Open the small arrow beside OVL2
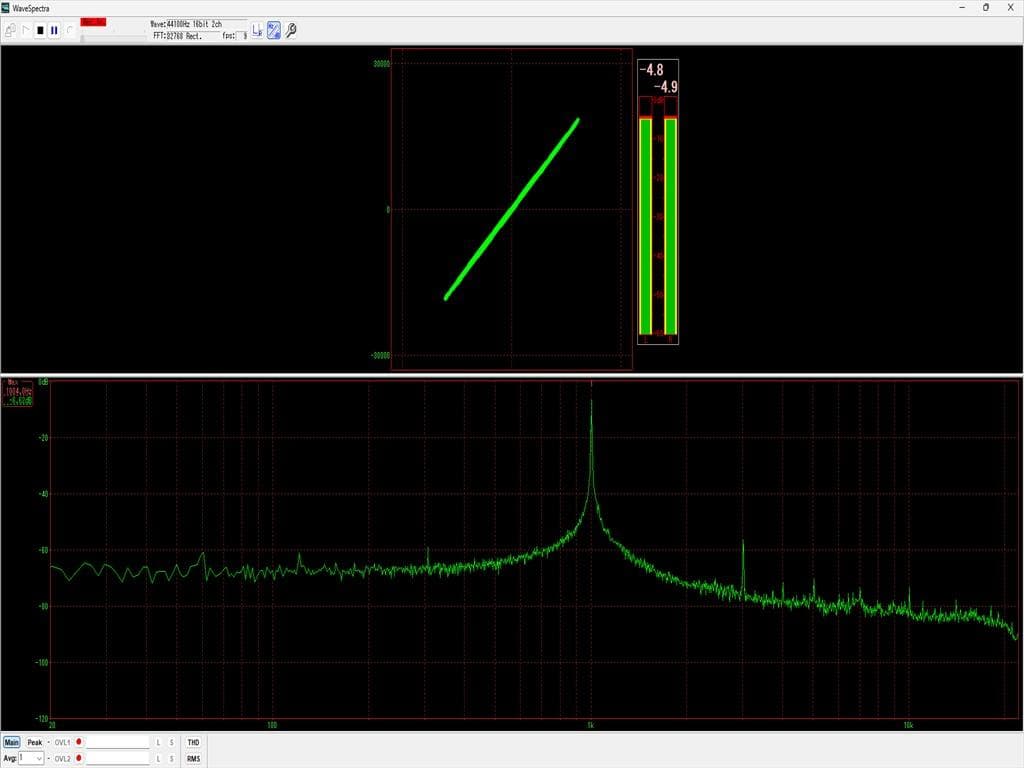 coord(50,759)
